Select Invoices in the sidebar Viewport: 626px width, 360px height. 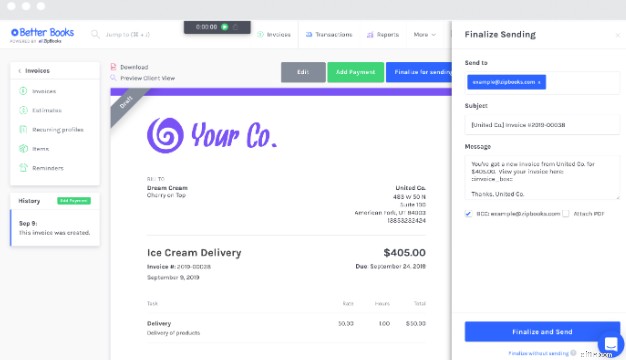pyautogui.click(x=44, y=91)
